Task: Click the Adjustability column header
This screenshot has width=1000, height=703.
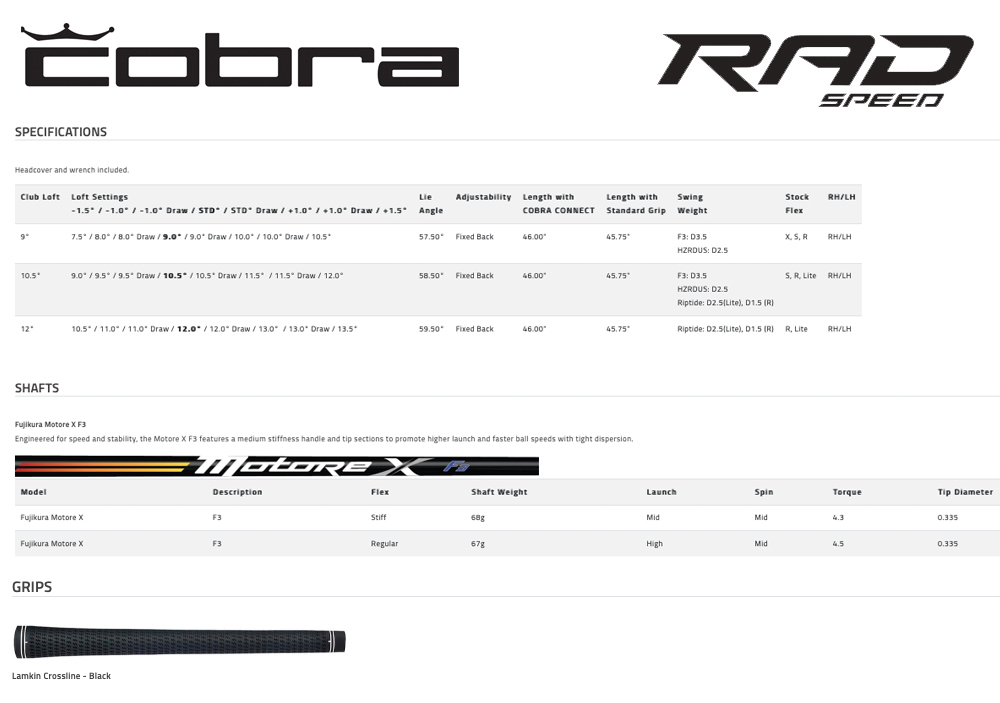Action: (483, 197)
